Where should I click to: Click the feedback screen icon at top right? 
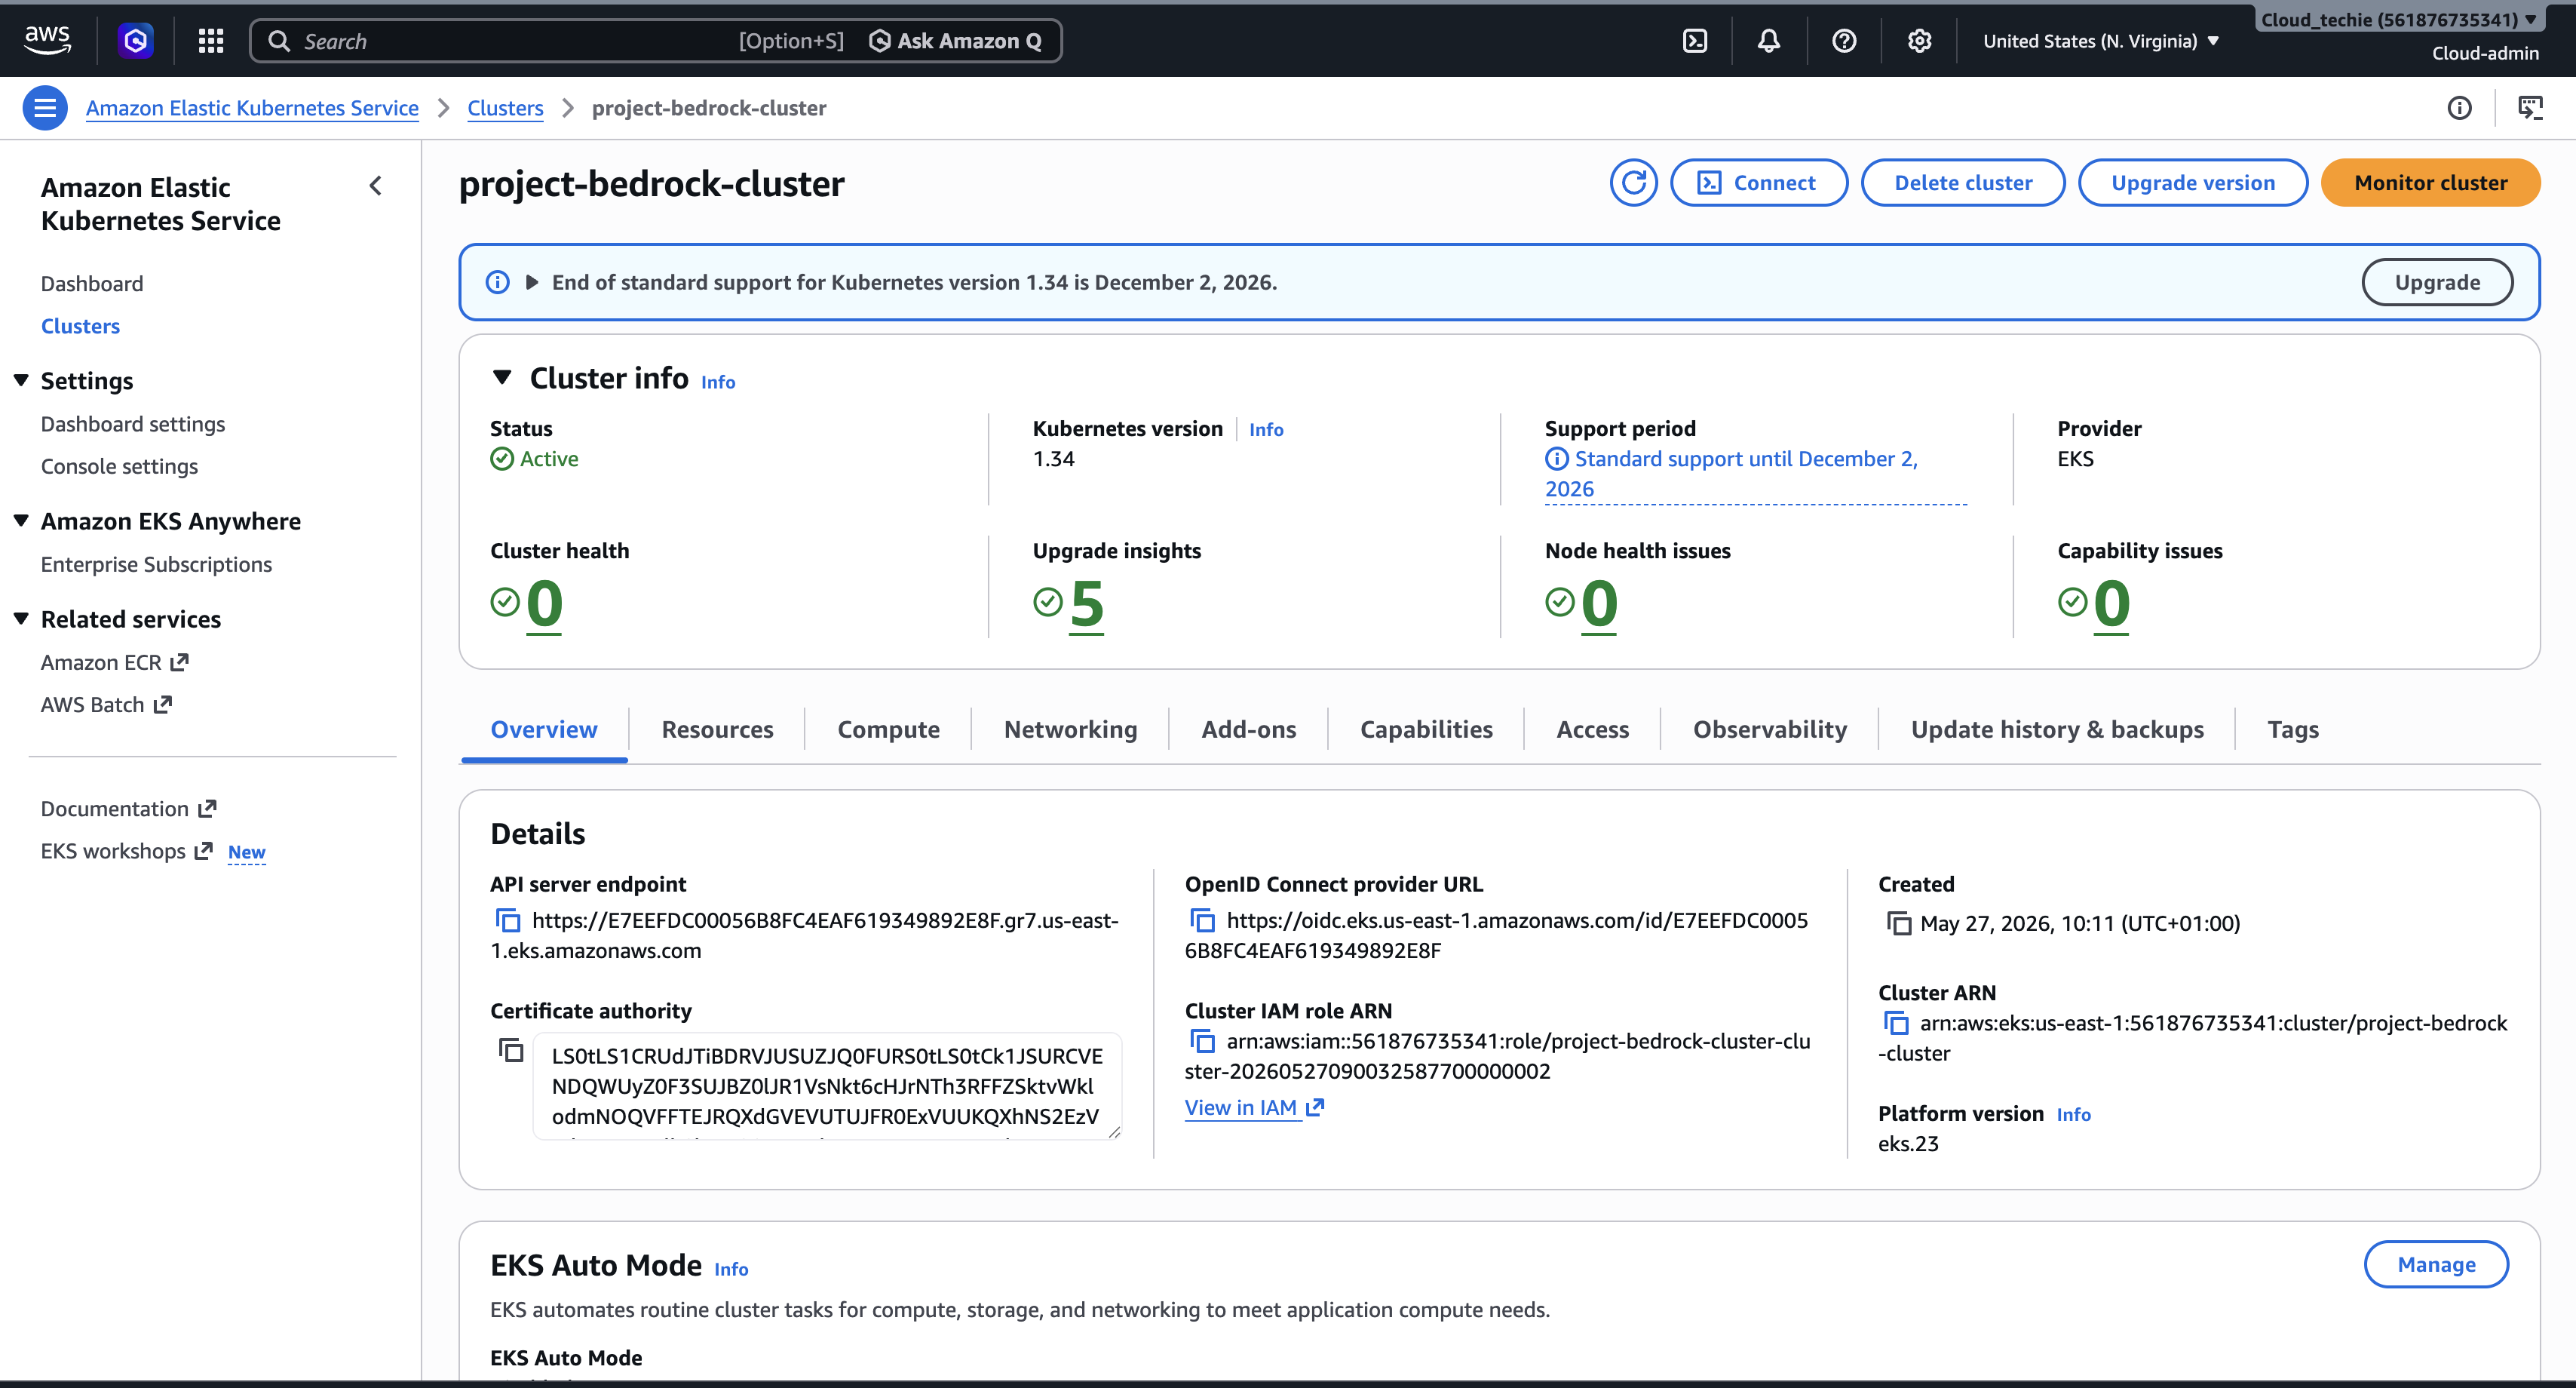(2531, 108)
